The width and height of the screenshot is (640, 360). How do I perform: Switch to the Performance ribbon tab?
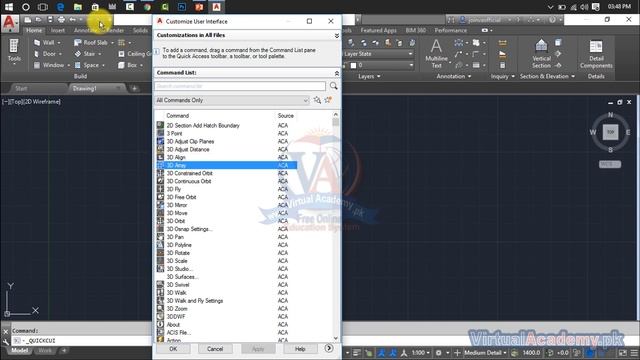pos(451,30)
